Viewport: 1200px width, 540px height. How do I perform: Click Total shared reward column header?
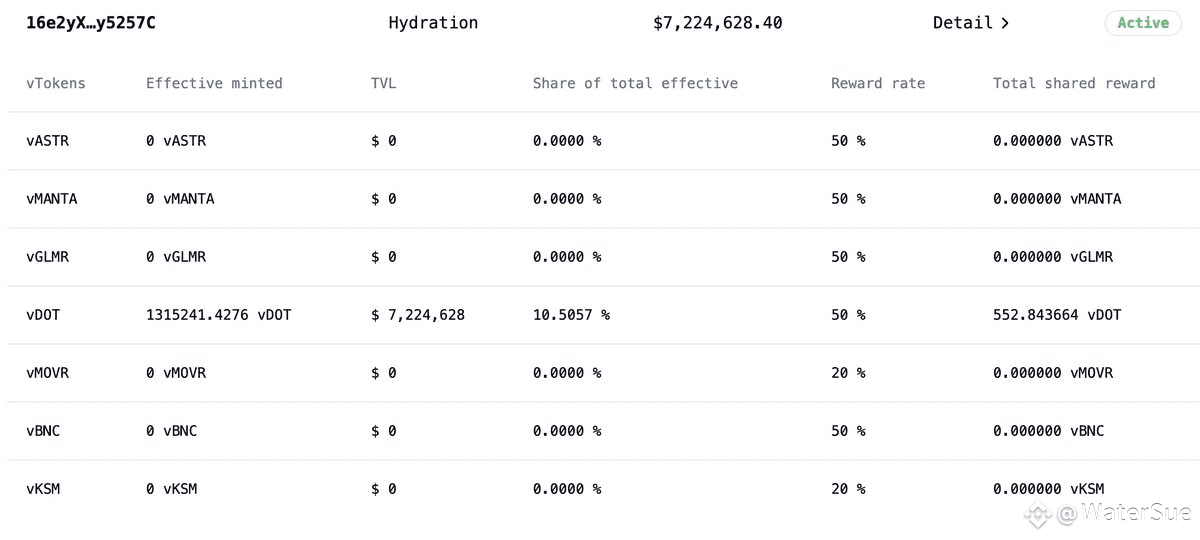pyautogui.click(x=1073, y=83)
